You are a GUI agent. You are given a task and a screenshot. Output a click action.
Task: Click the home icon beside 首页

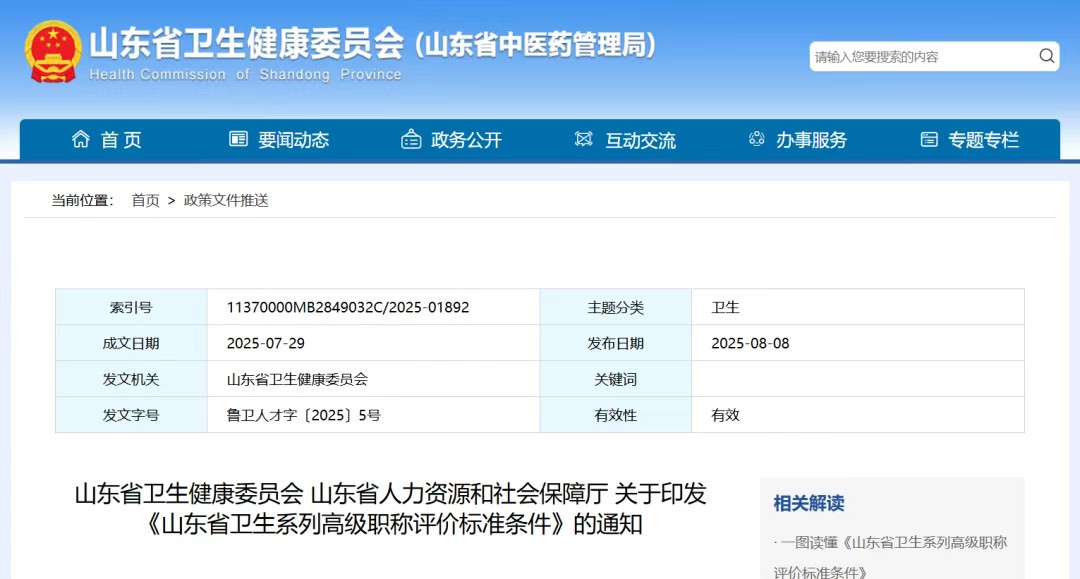(81, 139)
